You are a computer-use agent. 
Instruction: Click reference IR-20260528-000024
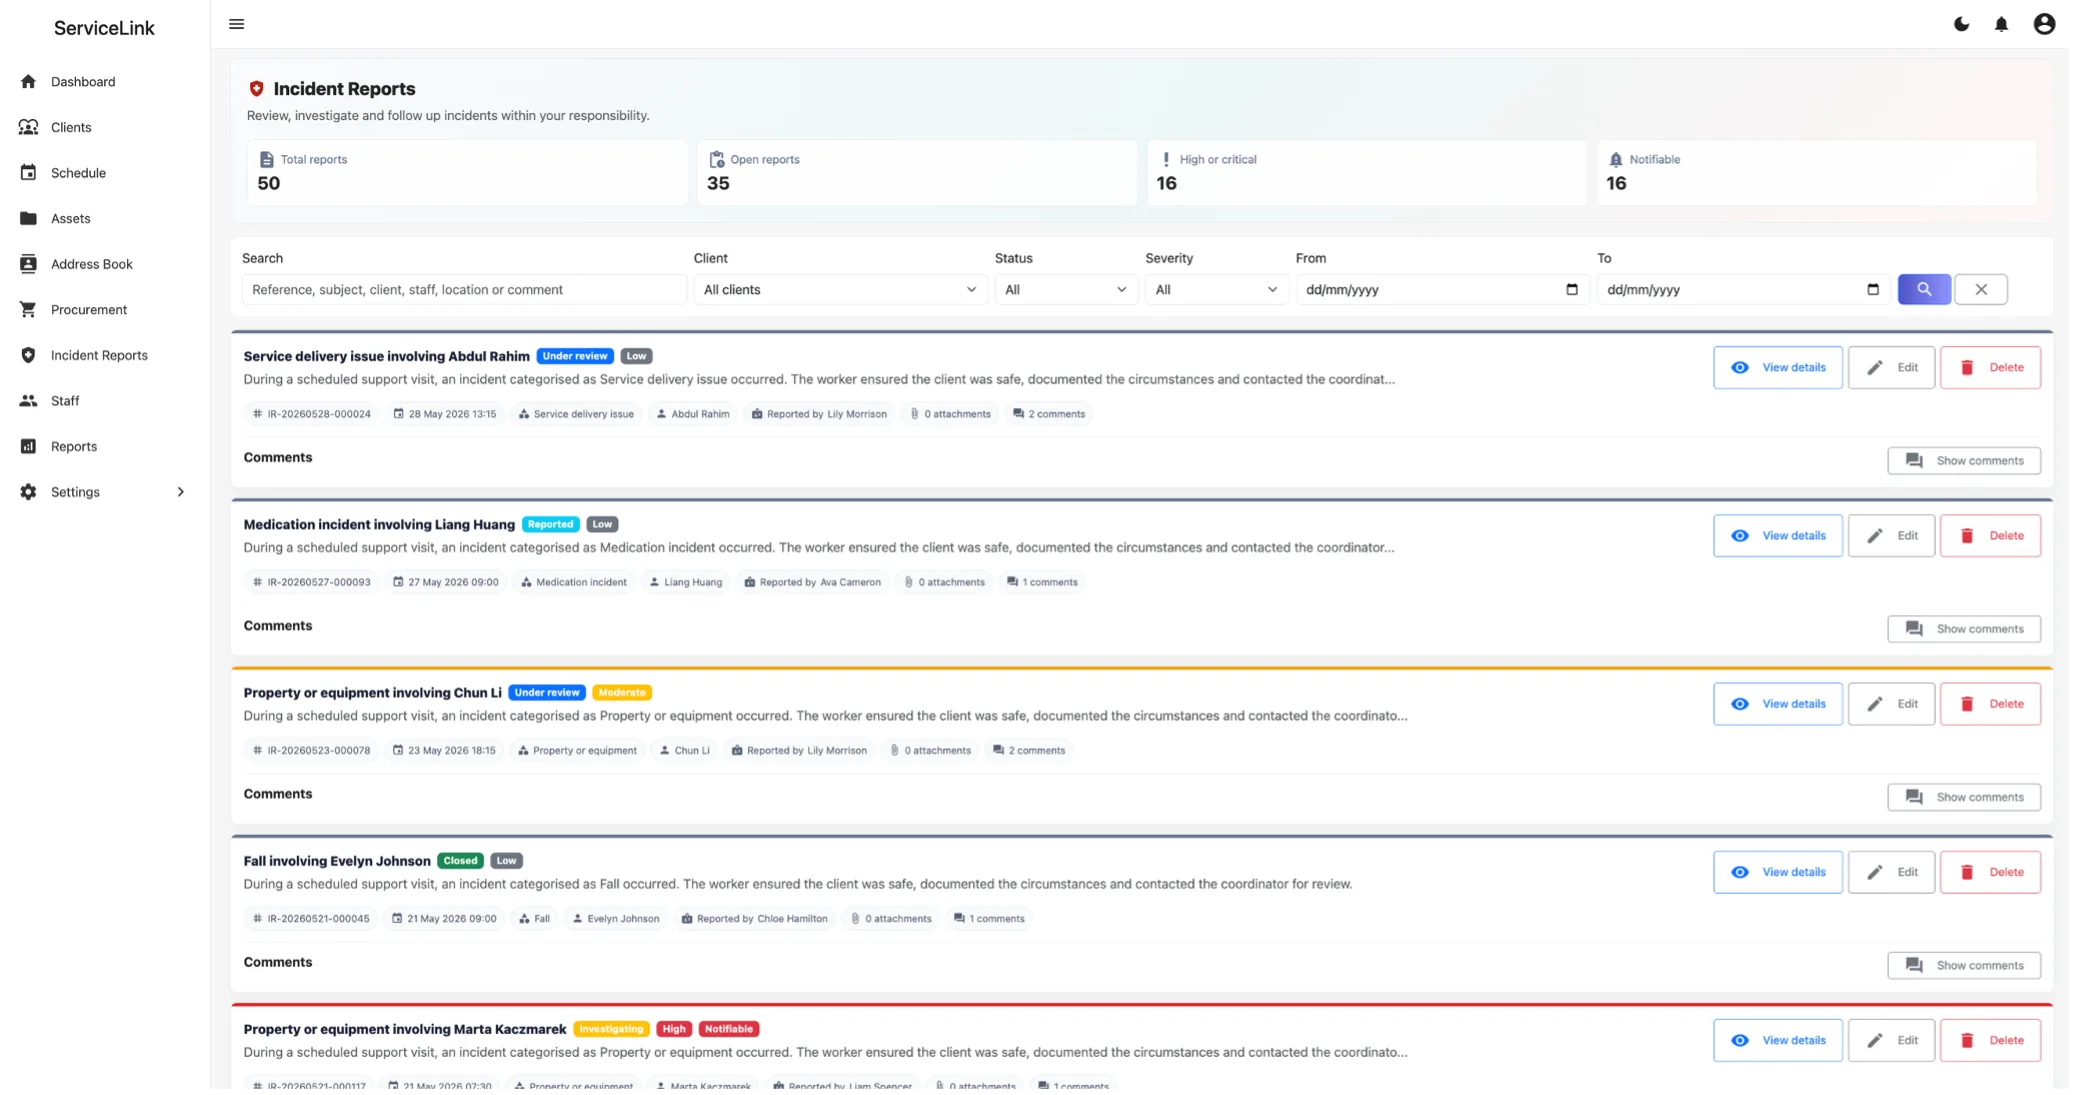point(311,413)
